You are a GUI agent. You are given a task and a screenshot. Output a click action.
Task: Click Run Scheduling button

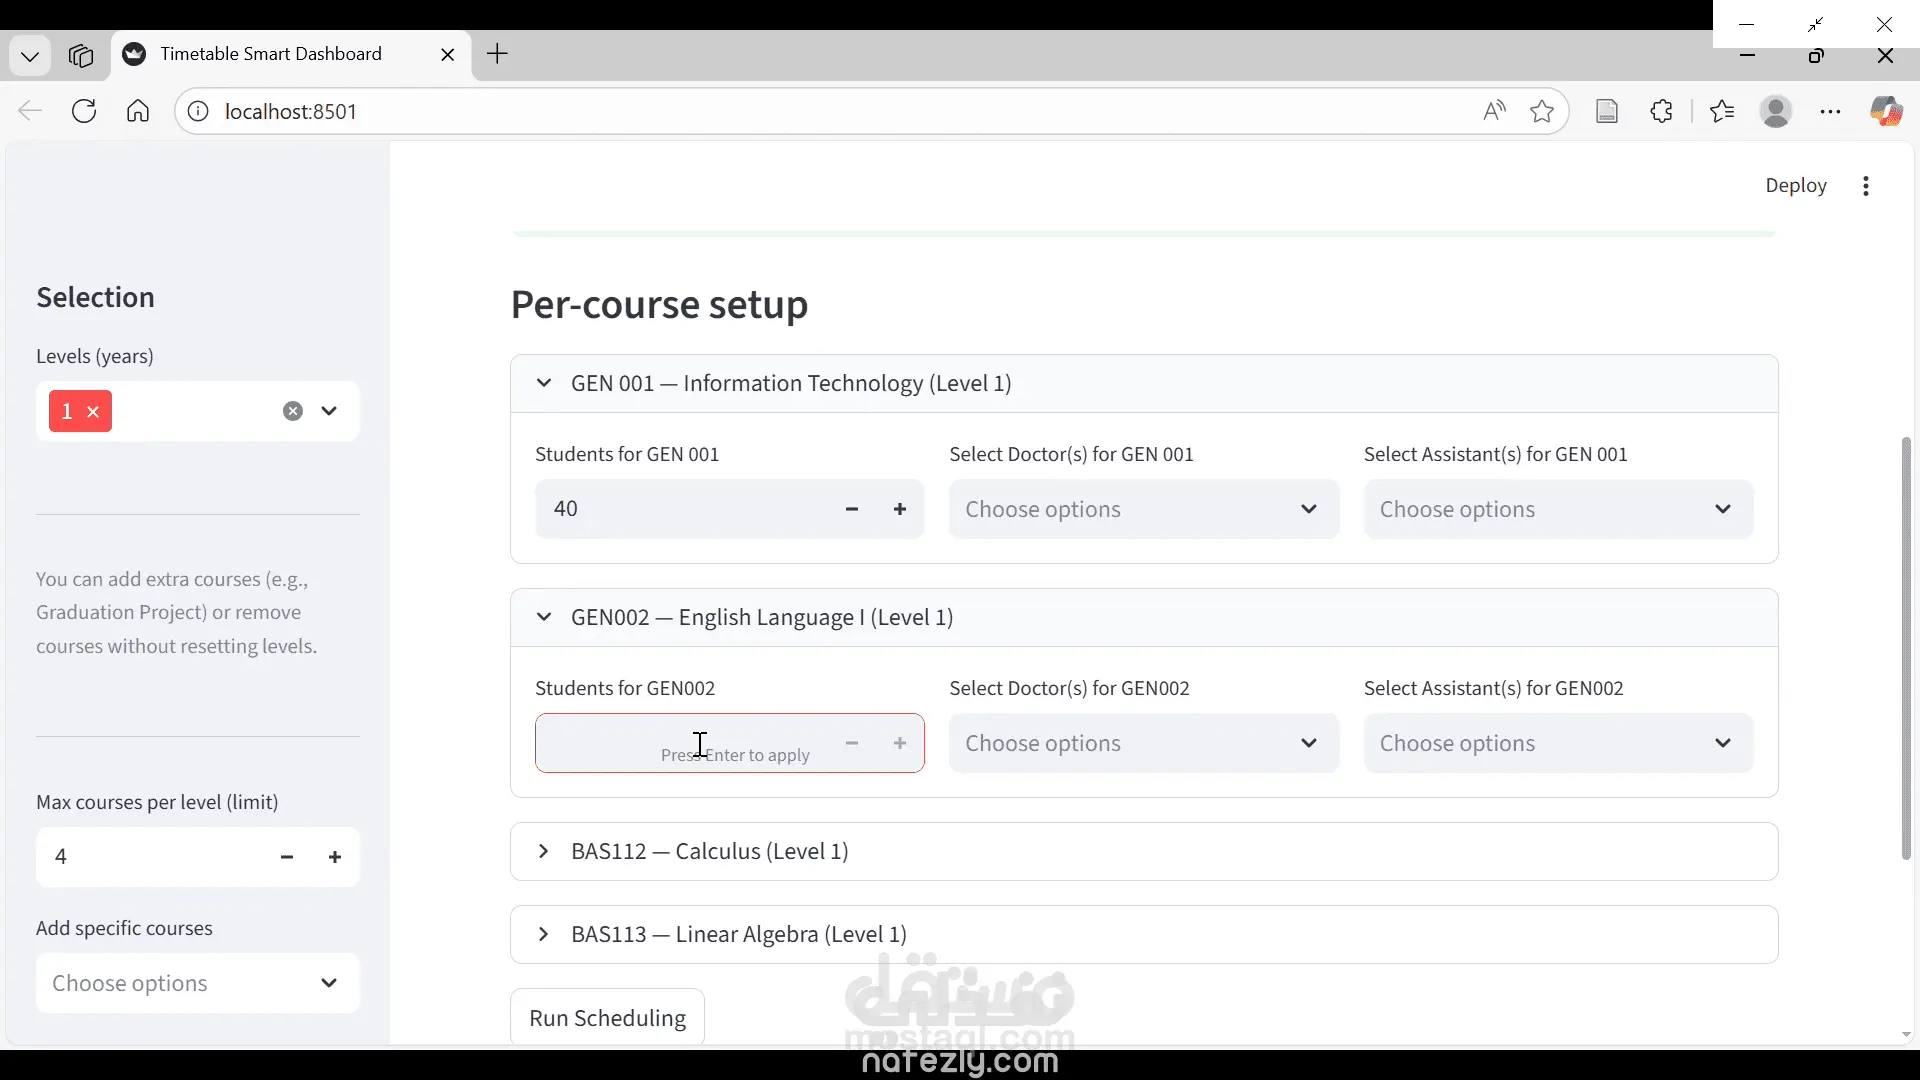[607, 1017]
